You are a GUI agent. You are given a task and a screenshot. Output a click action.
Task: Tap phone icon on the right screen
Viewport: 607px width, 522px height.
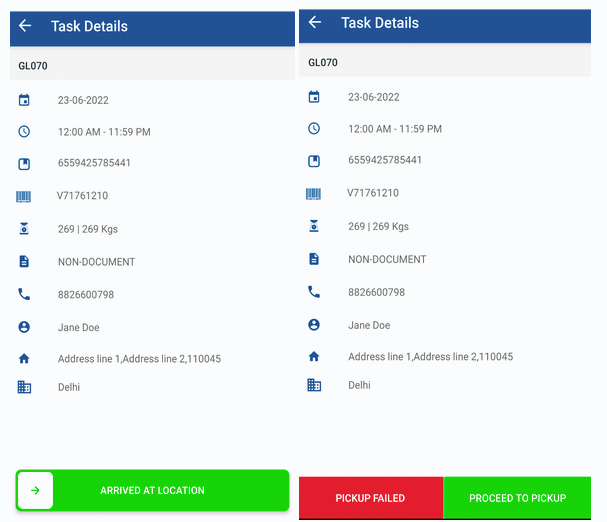(x=314, y=292)
